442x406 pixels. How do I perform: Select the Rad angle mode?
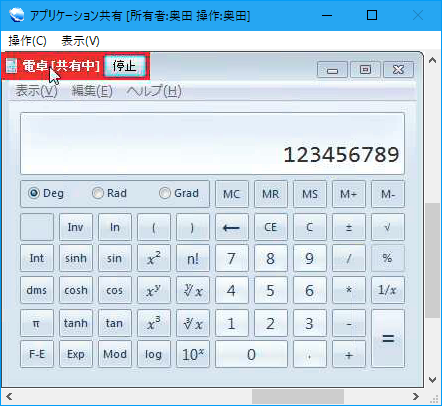[x=98, y=193]
